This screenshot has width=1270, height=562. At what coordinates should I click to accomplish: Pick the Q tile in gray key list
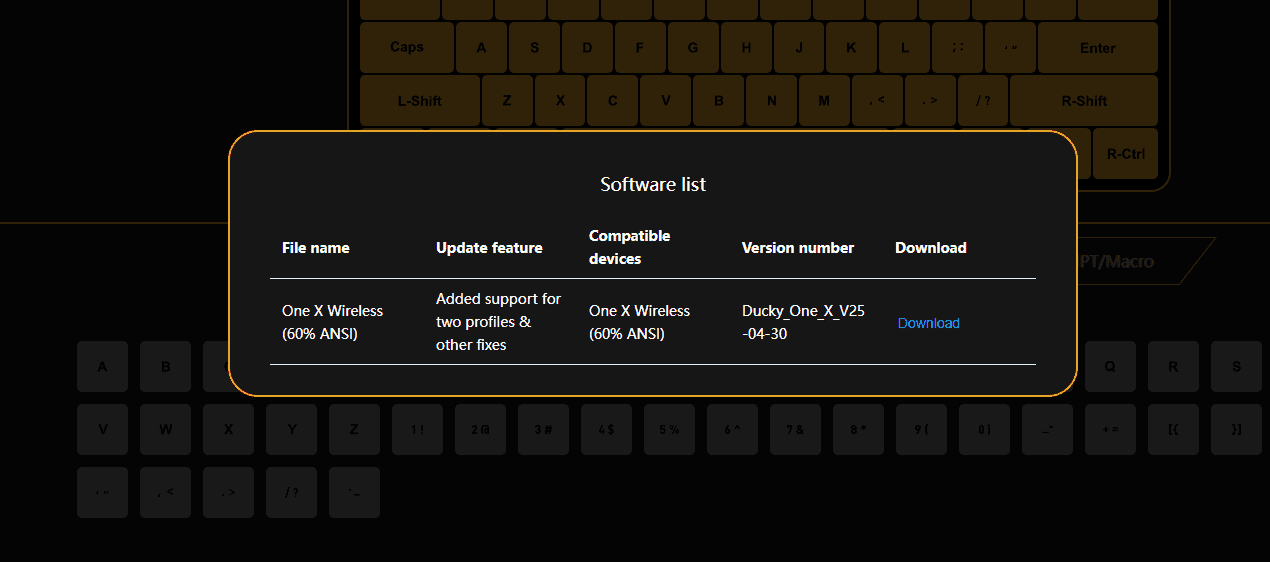(x=1110, y=366)
